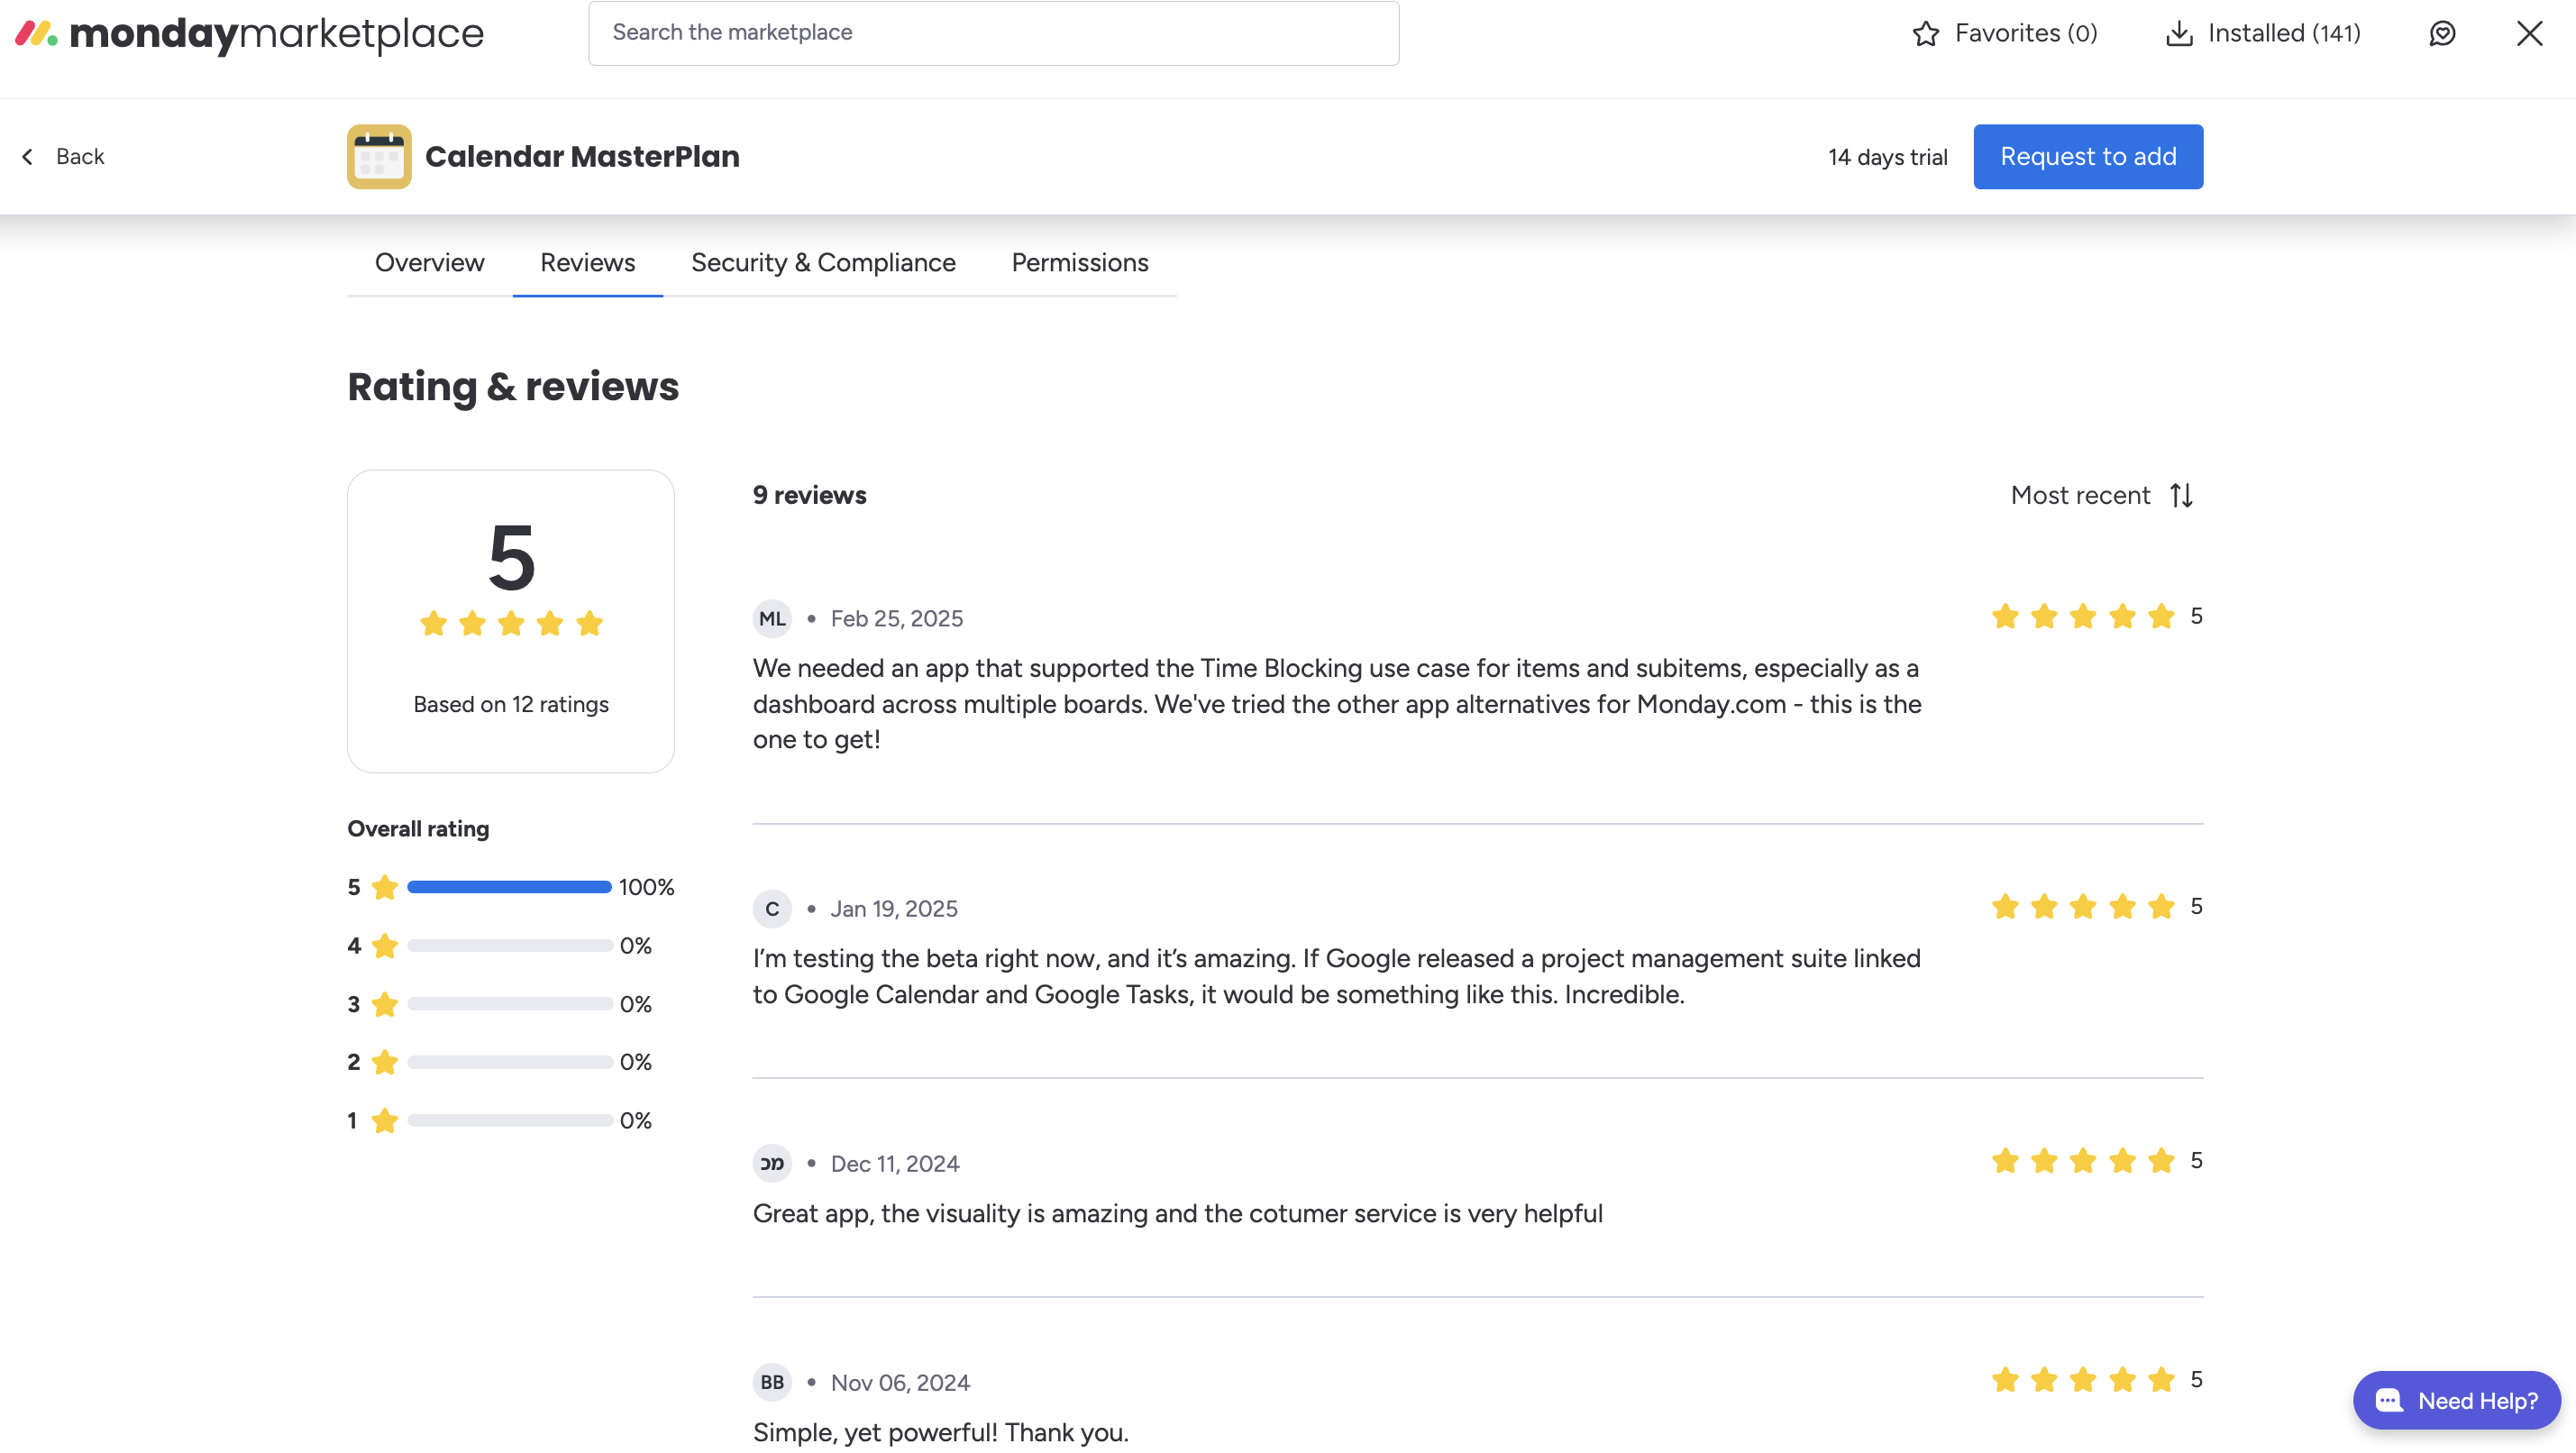Click the star icon in the 1-star rating row
This screenshot has height=1453, width=2576.
[385, 1122]
